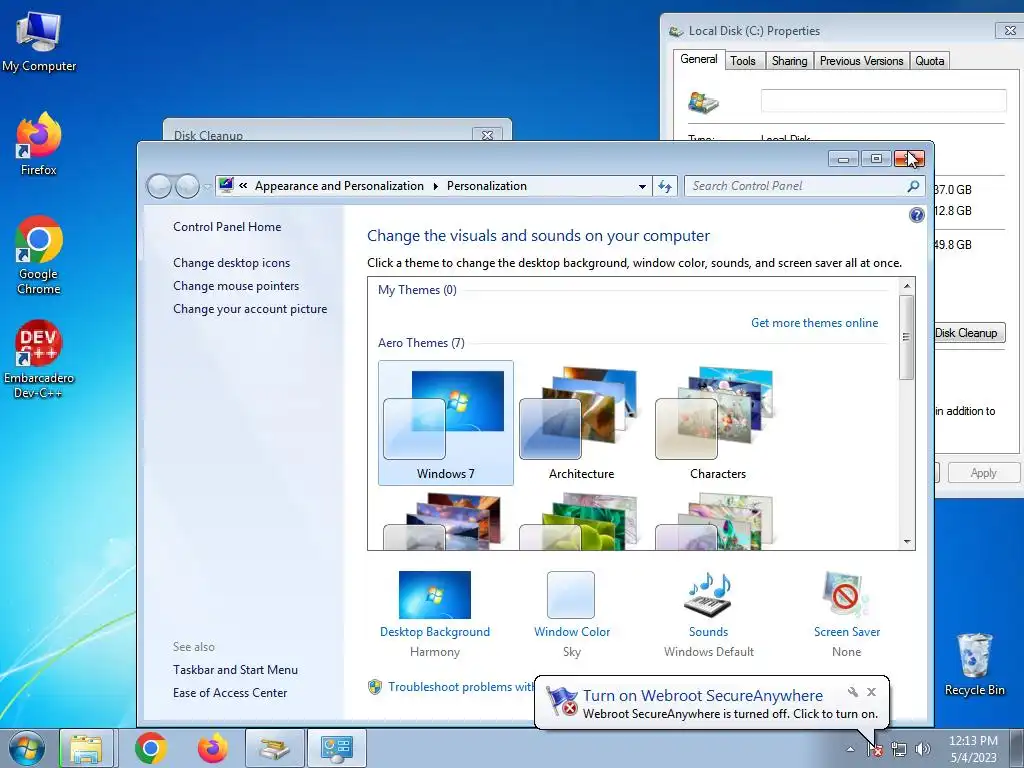Click the theme list scrollbar thumb

[906, 337]
